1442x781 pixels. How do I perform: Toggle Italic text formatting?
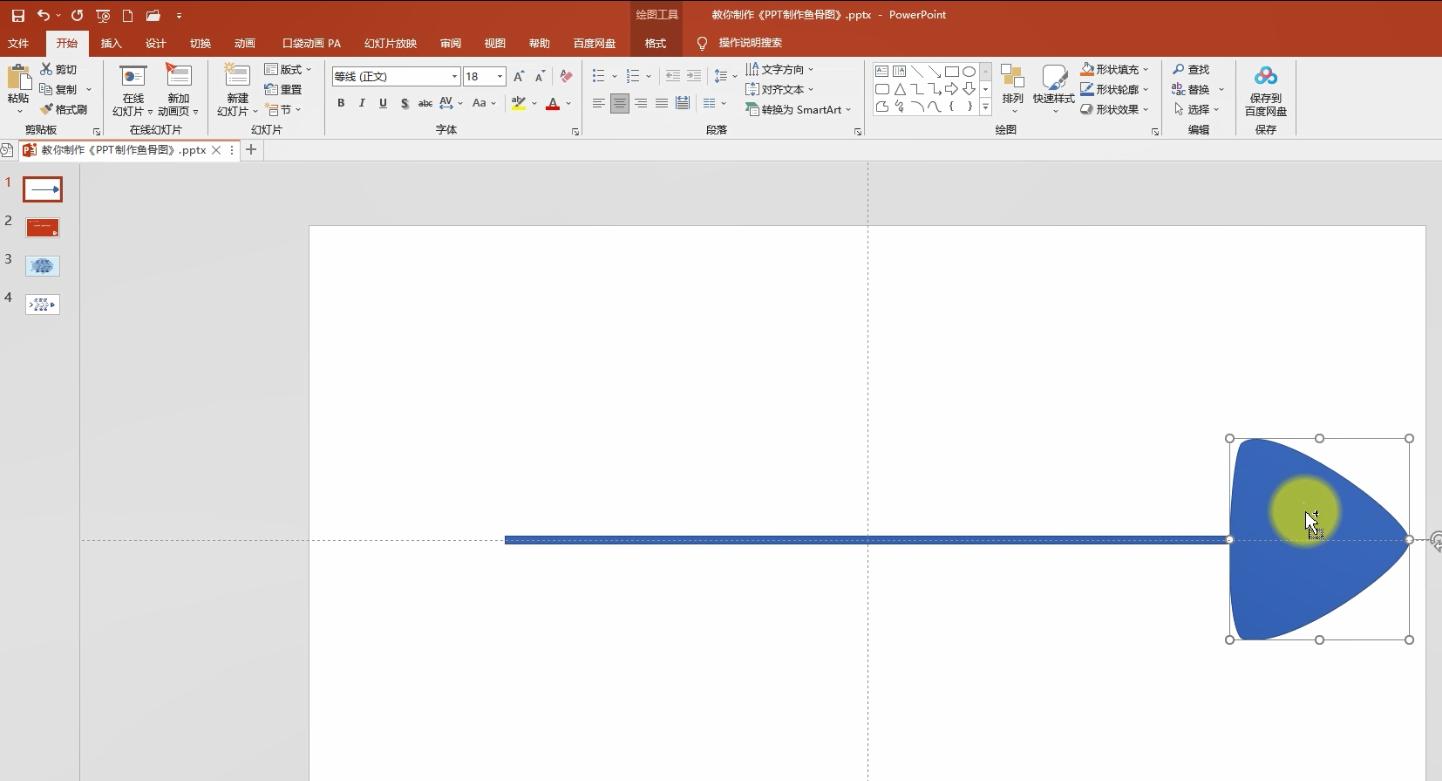(362, 103)
